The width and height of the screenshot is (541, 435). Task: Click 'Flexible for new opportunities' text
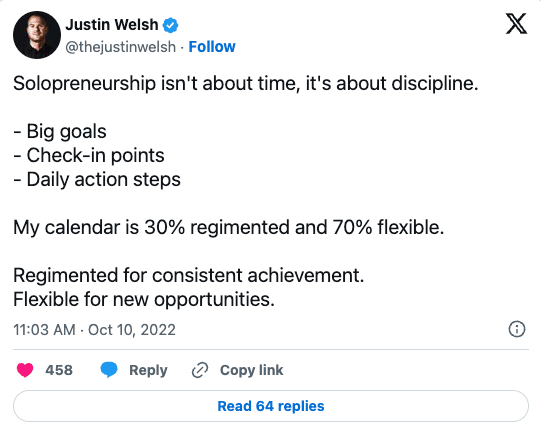(x=144, y=299)
